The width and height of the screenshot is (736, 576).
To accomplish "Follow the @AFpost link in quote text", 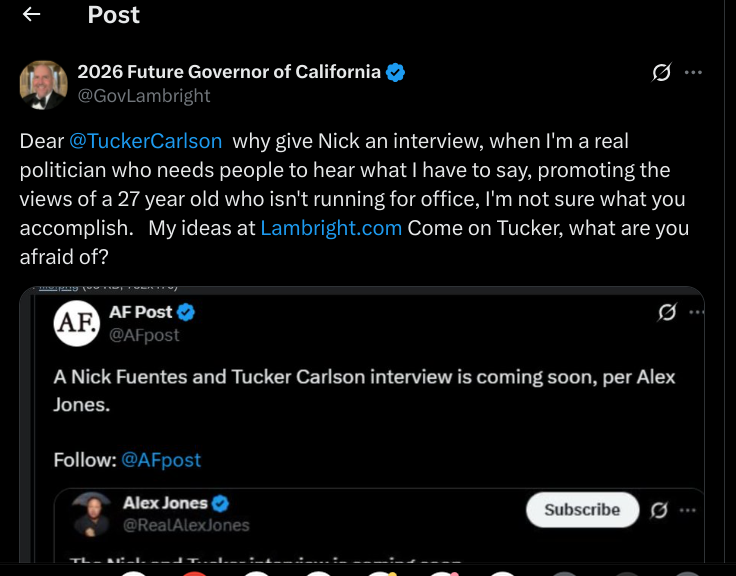I will click(161, 460).
